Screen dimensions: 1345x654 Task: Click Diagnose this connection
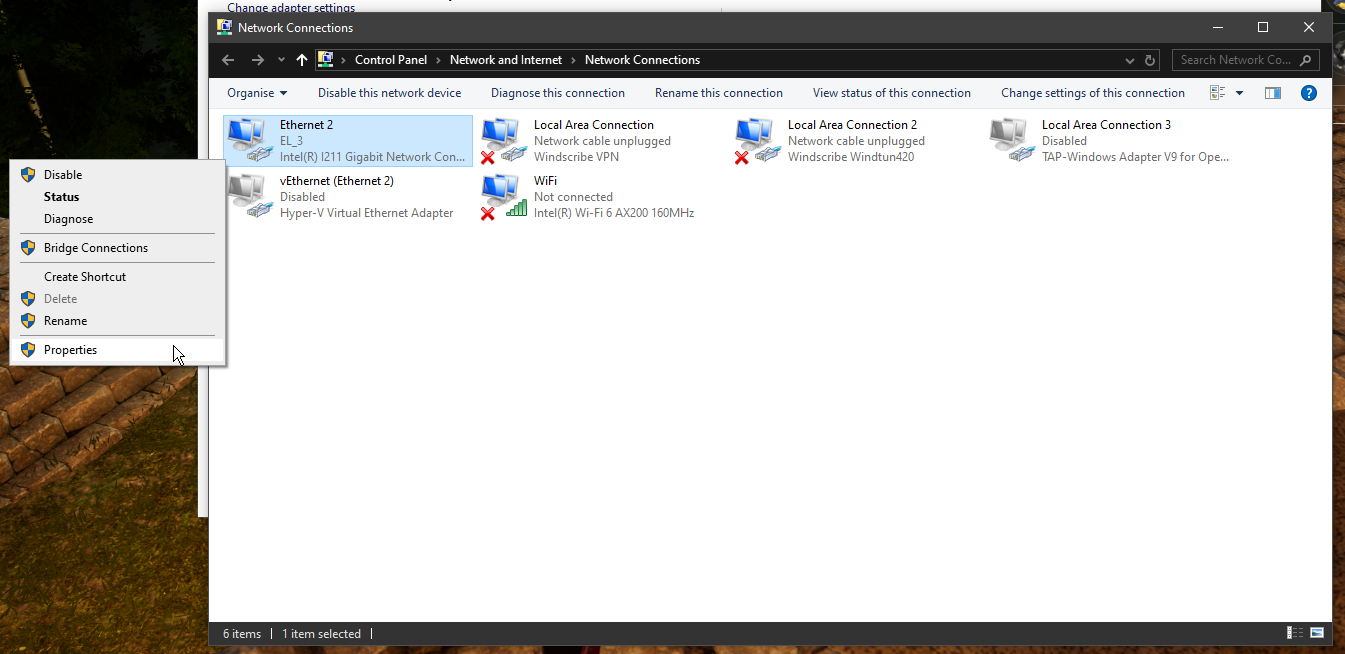(x=558, y=93)
